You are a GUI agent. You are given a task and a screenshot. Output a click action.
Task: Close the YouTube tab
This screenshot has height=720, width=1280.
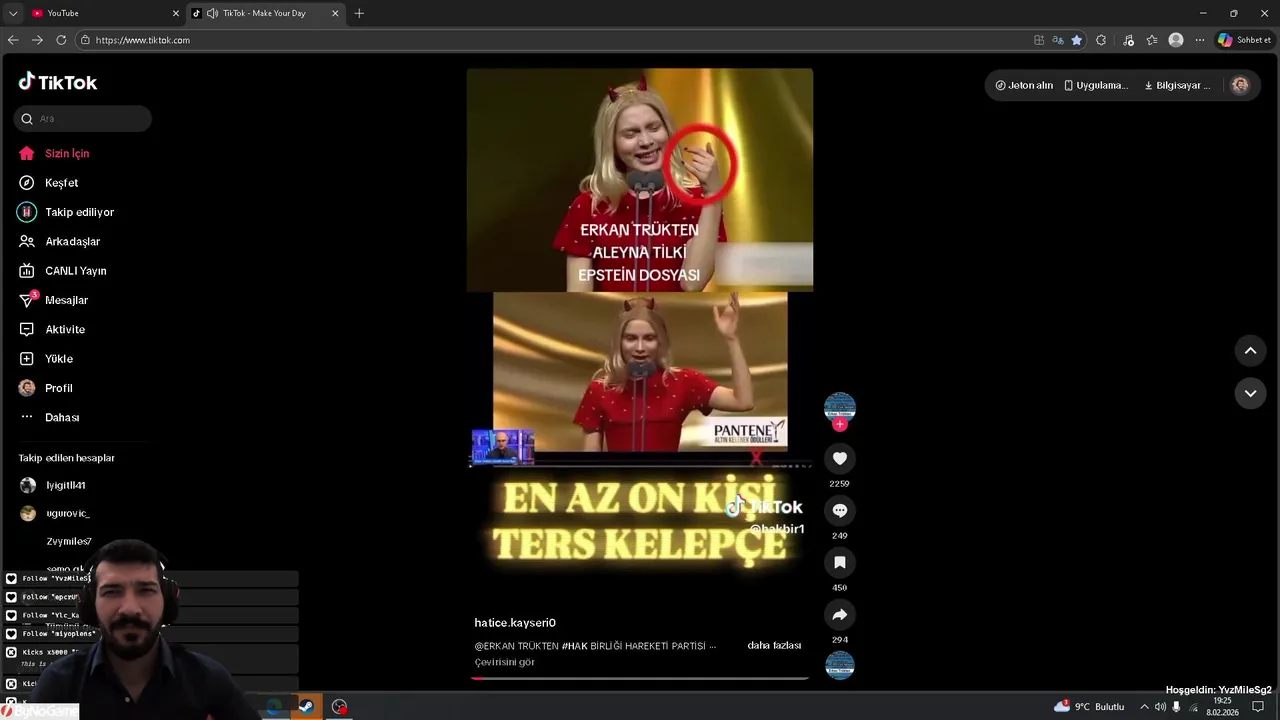coord(176,13)
